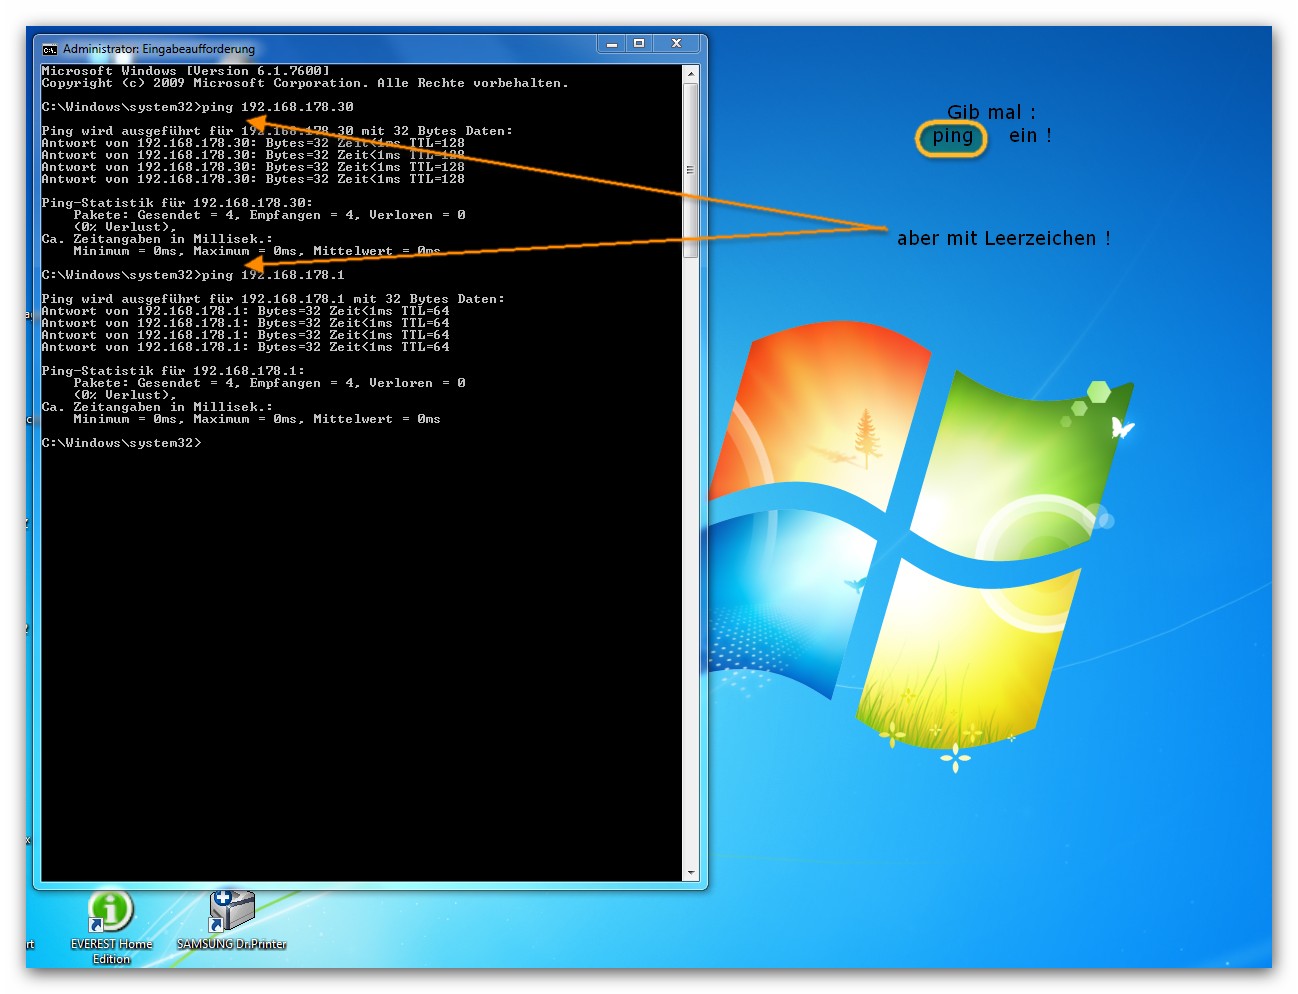This screenshot has width=1298, height=994.
Task: Click the lower 'Ca. Zeitangaben in Millisek.:' line
Action: (x=157, y=407)
